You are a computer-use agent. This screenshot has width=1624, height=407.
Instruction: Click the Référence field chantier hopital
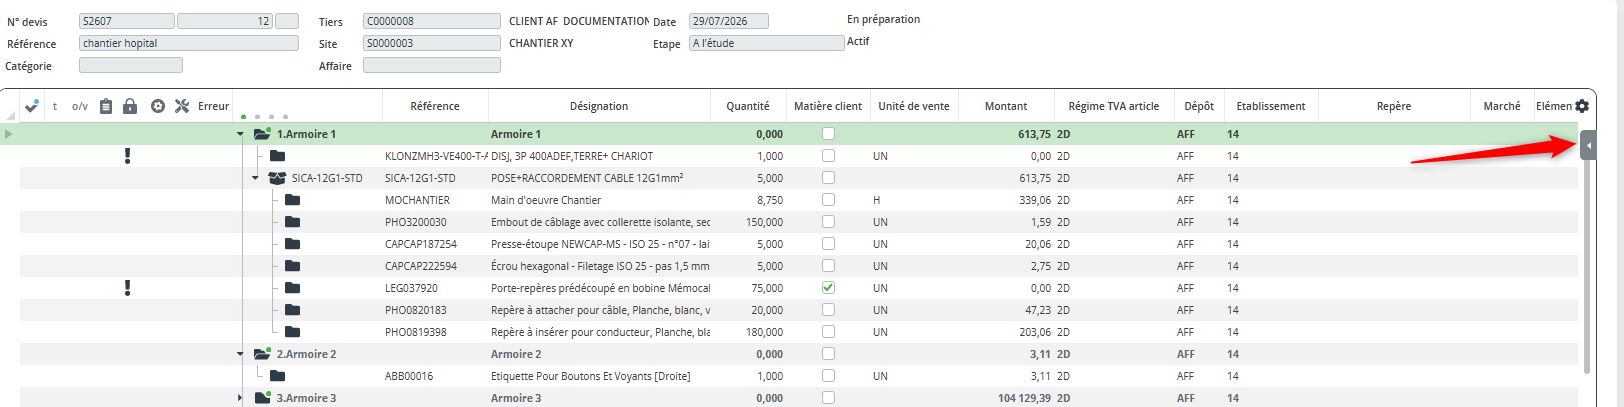(189, 43)
